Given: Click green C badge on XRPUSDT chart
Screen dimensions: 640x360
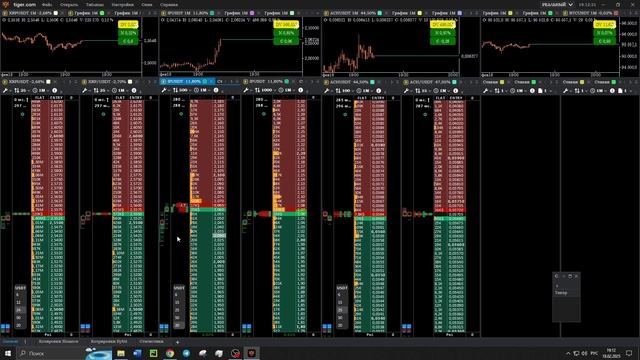Looking at the screenshot, I should tap(128, 41).
